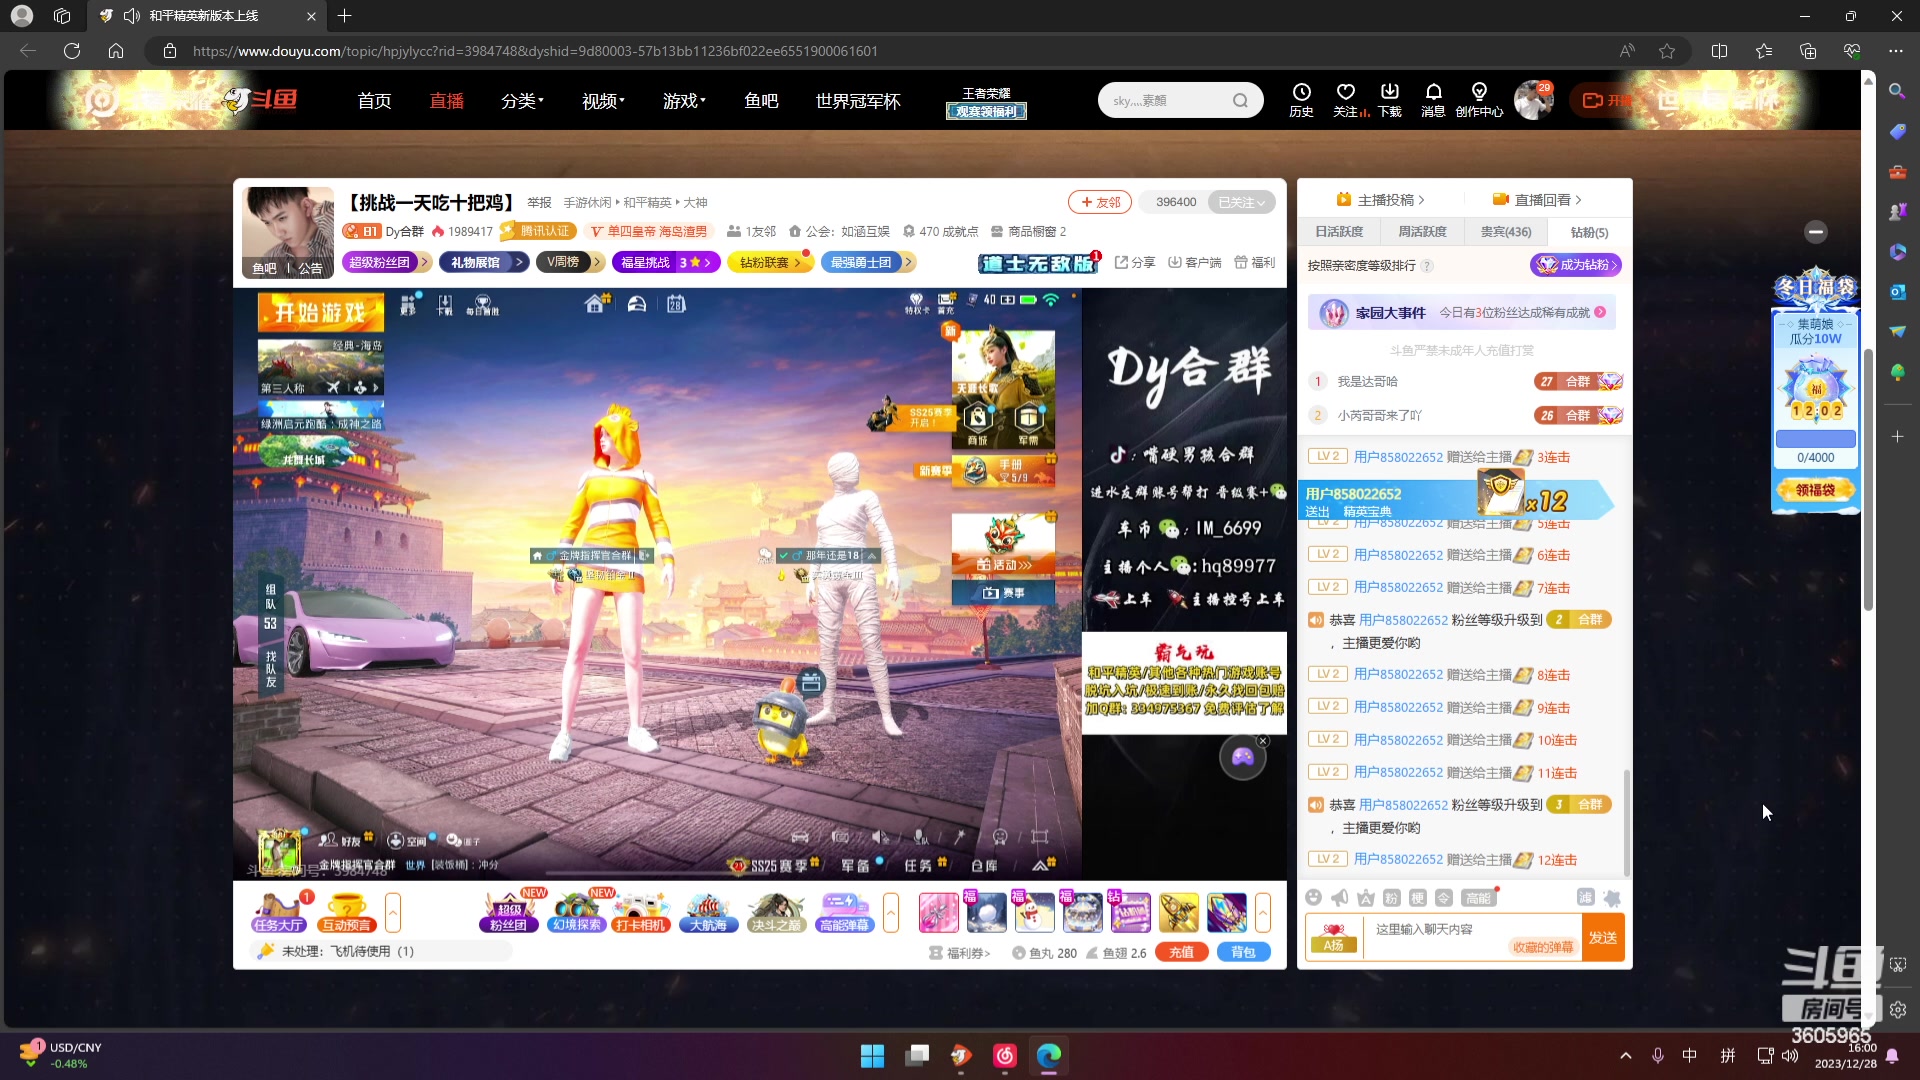Expand the arrow next to 互动预言
Image resolution: width=1920 pixels, height=1080 pixels.
393,912
